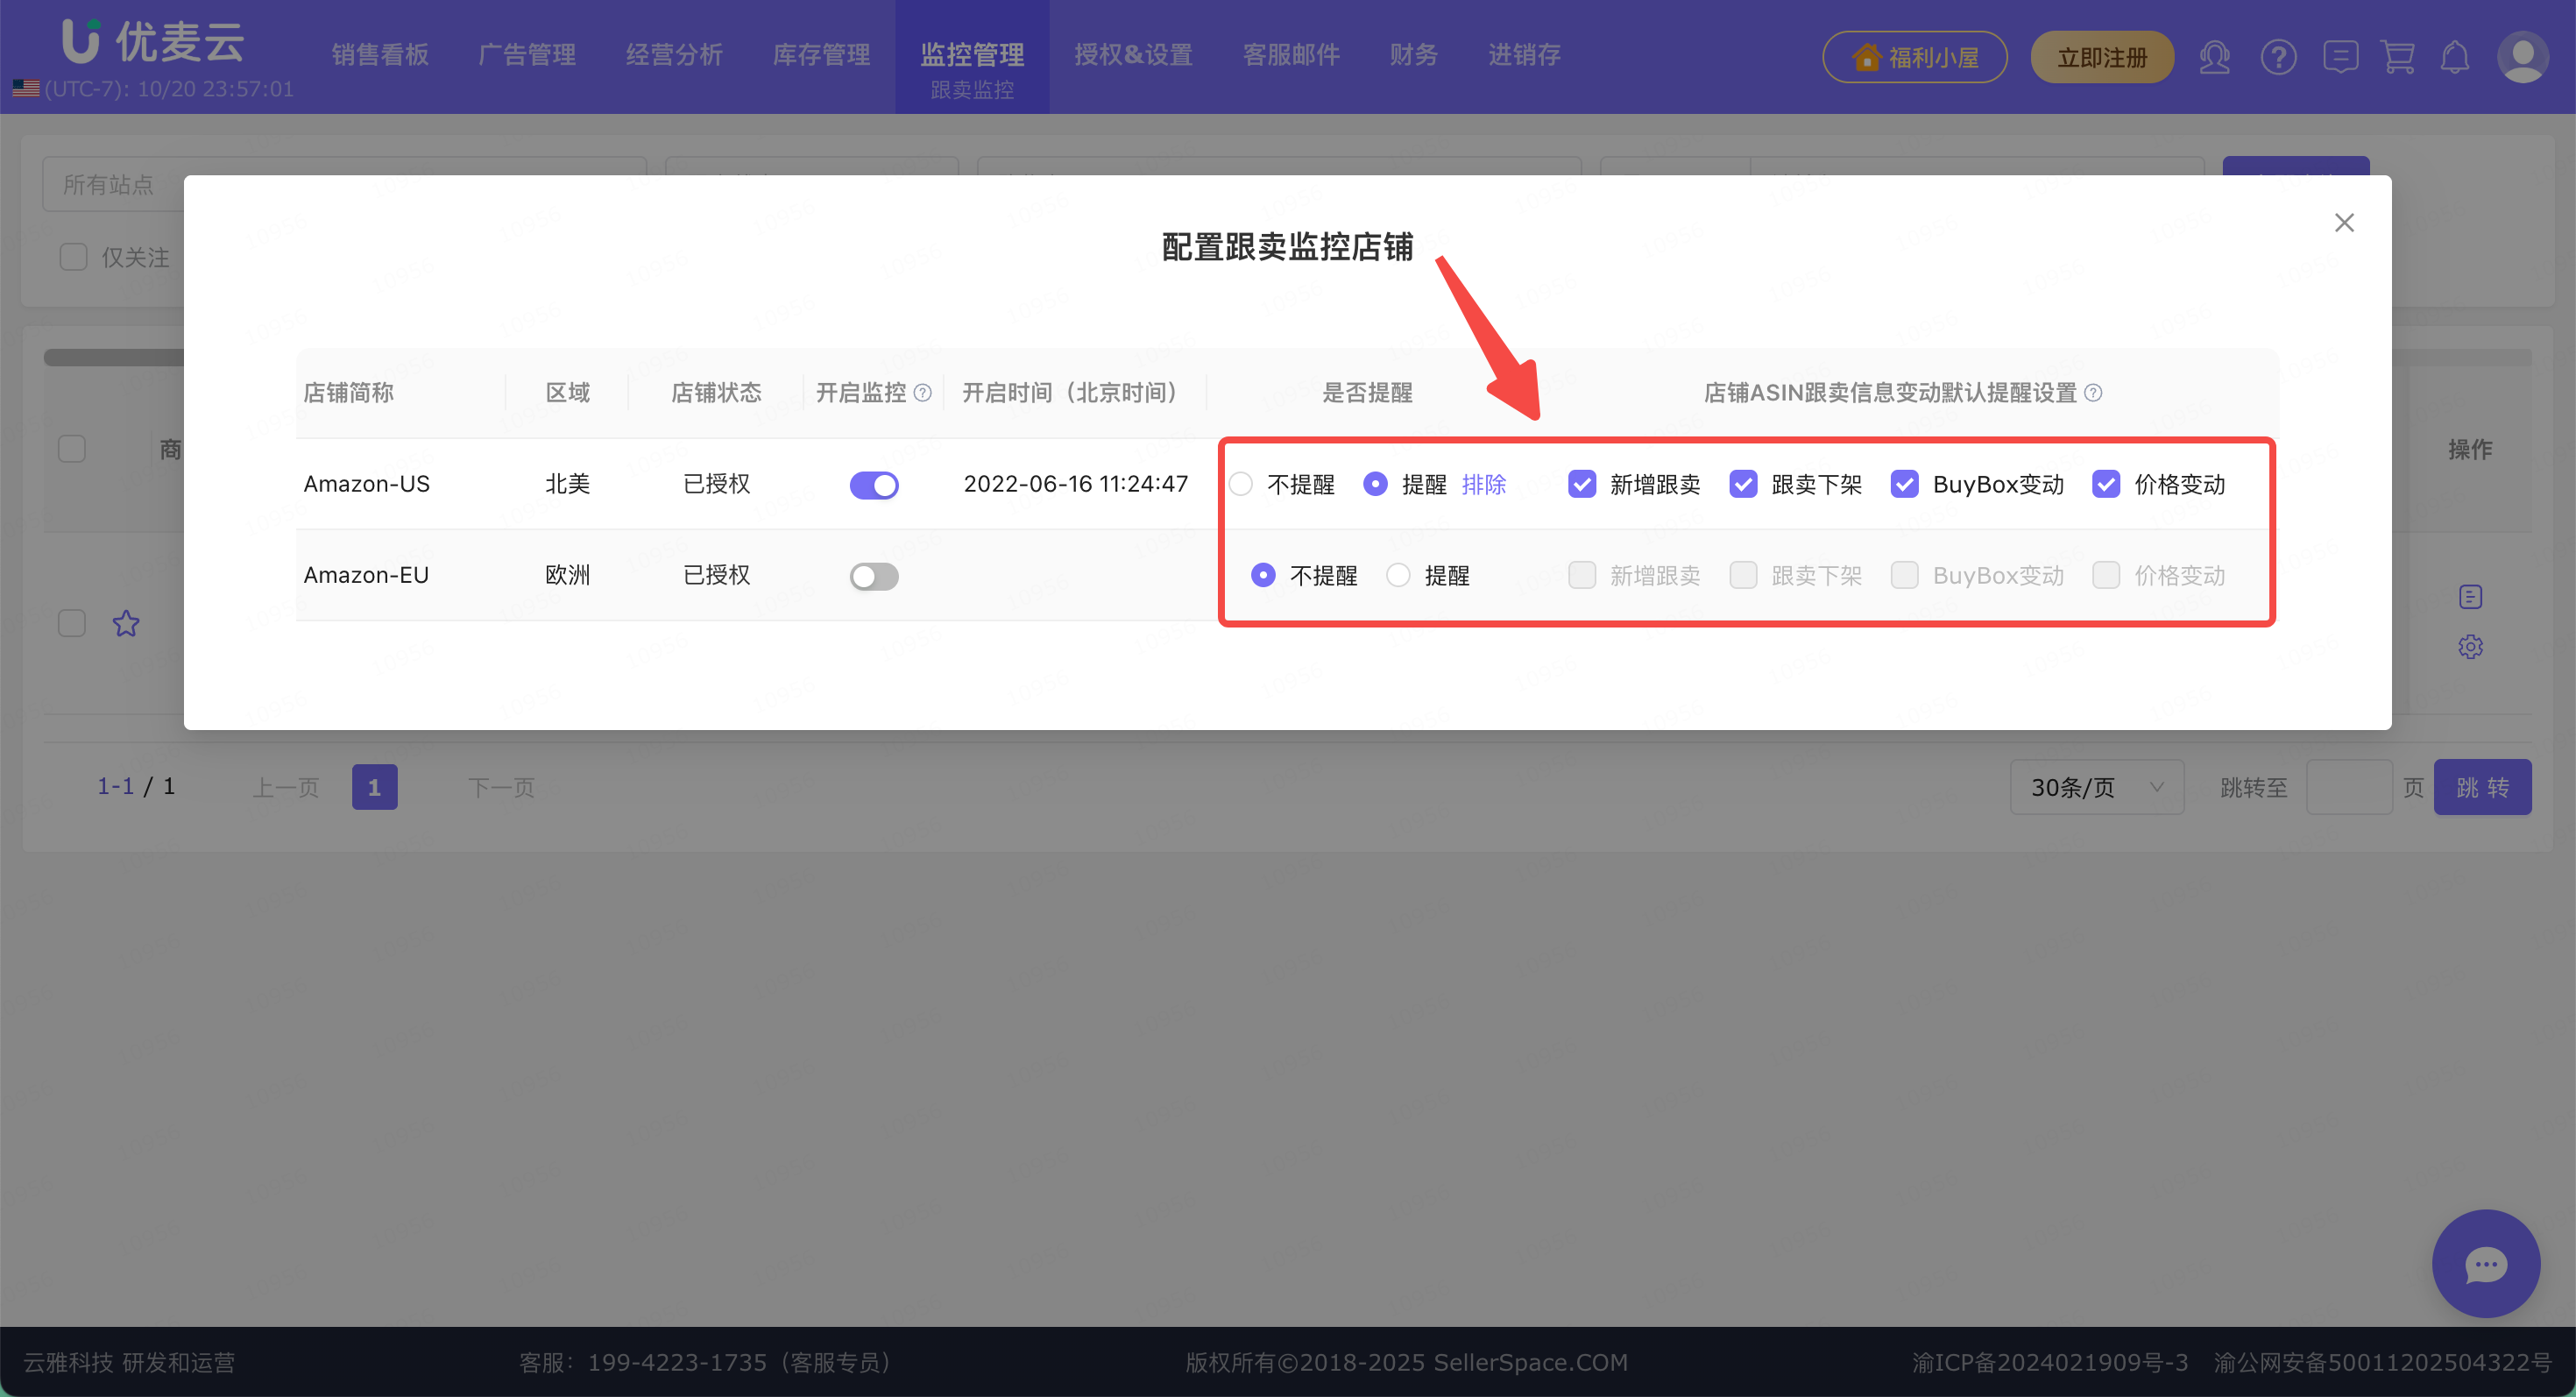Open the message list icon in header
The width and height of the screenshot is (2576, 1397).
[2340, 57]
